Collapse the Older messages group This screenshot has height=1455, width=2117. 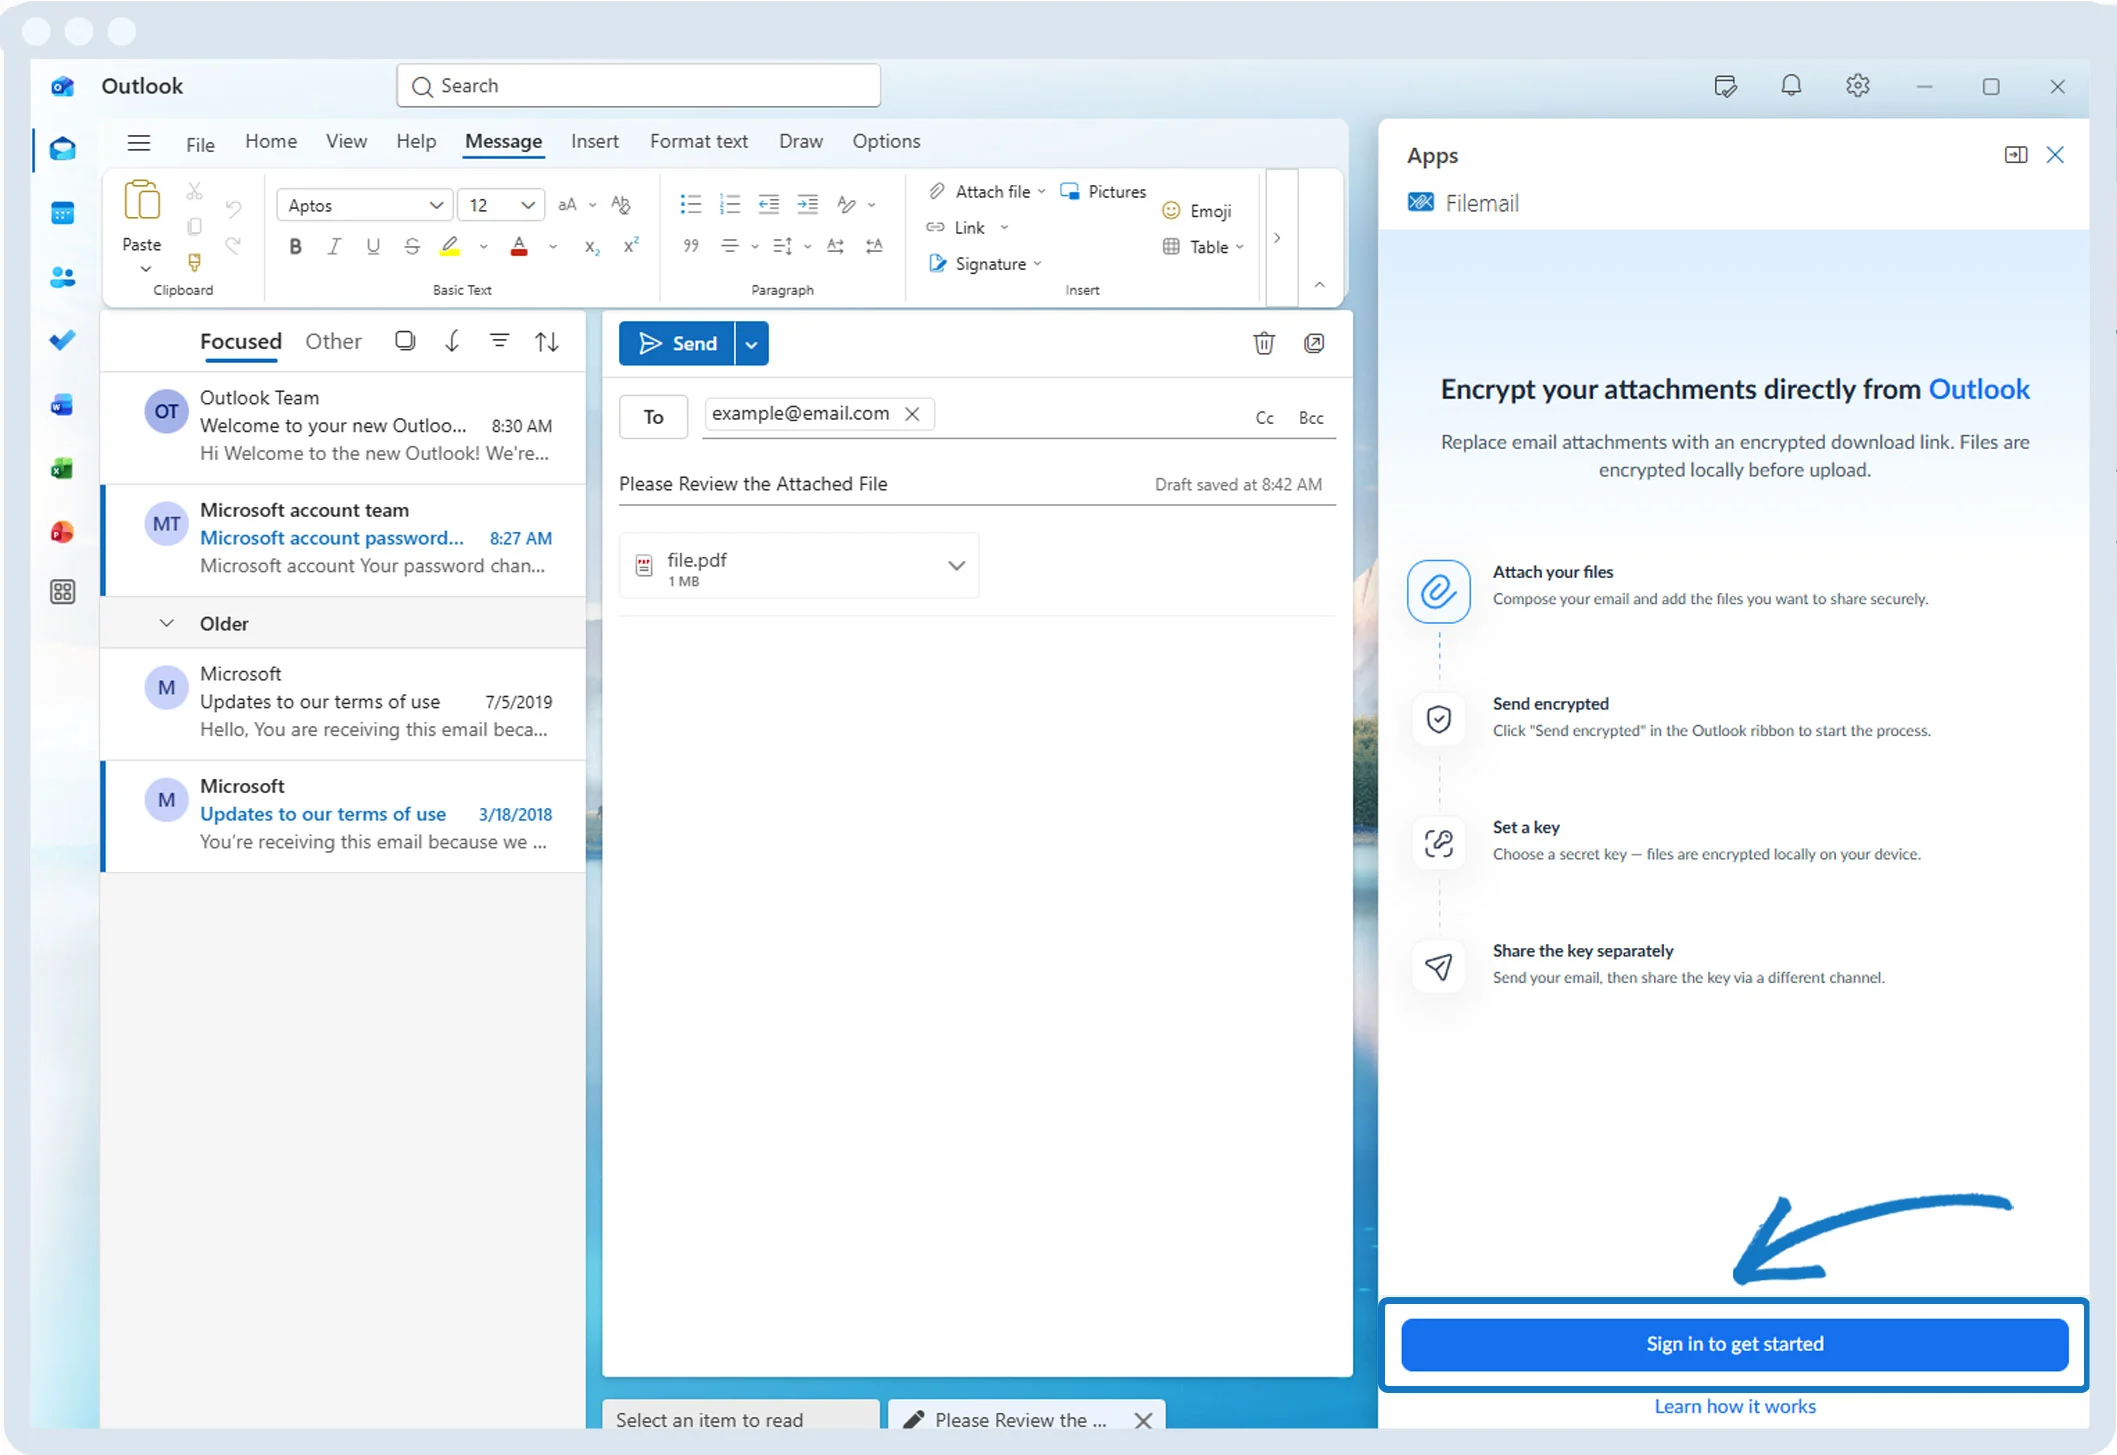pos(167,624)
